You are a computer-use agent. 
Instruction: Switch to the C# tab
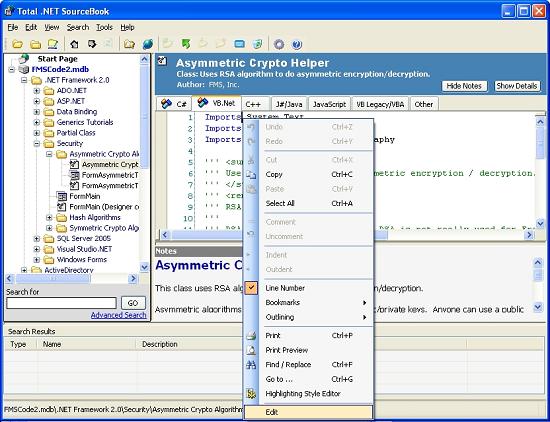point(174,104)
